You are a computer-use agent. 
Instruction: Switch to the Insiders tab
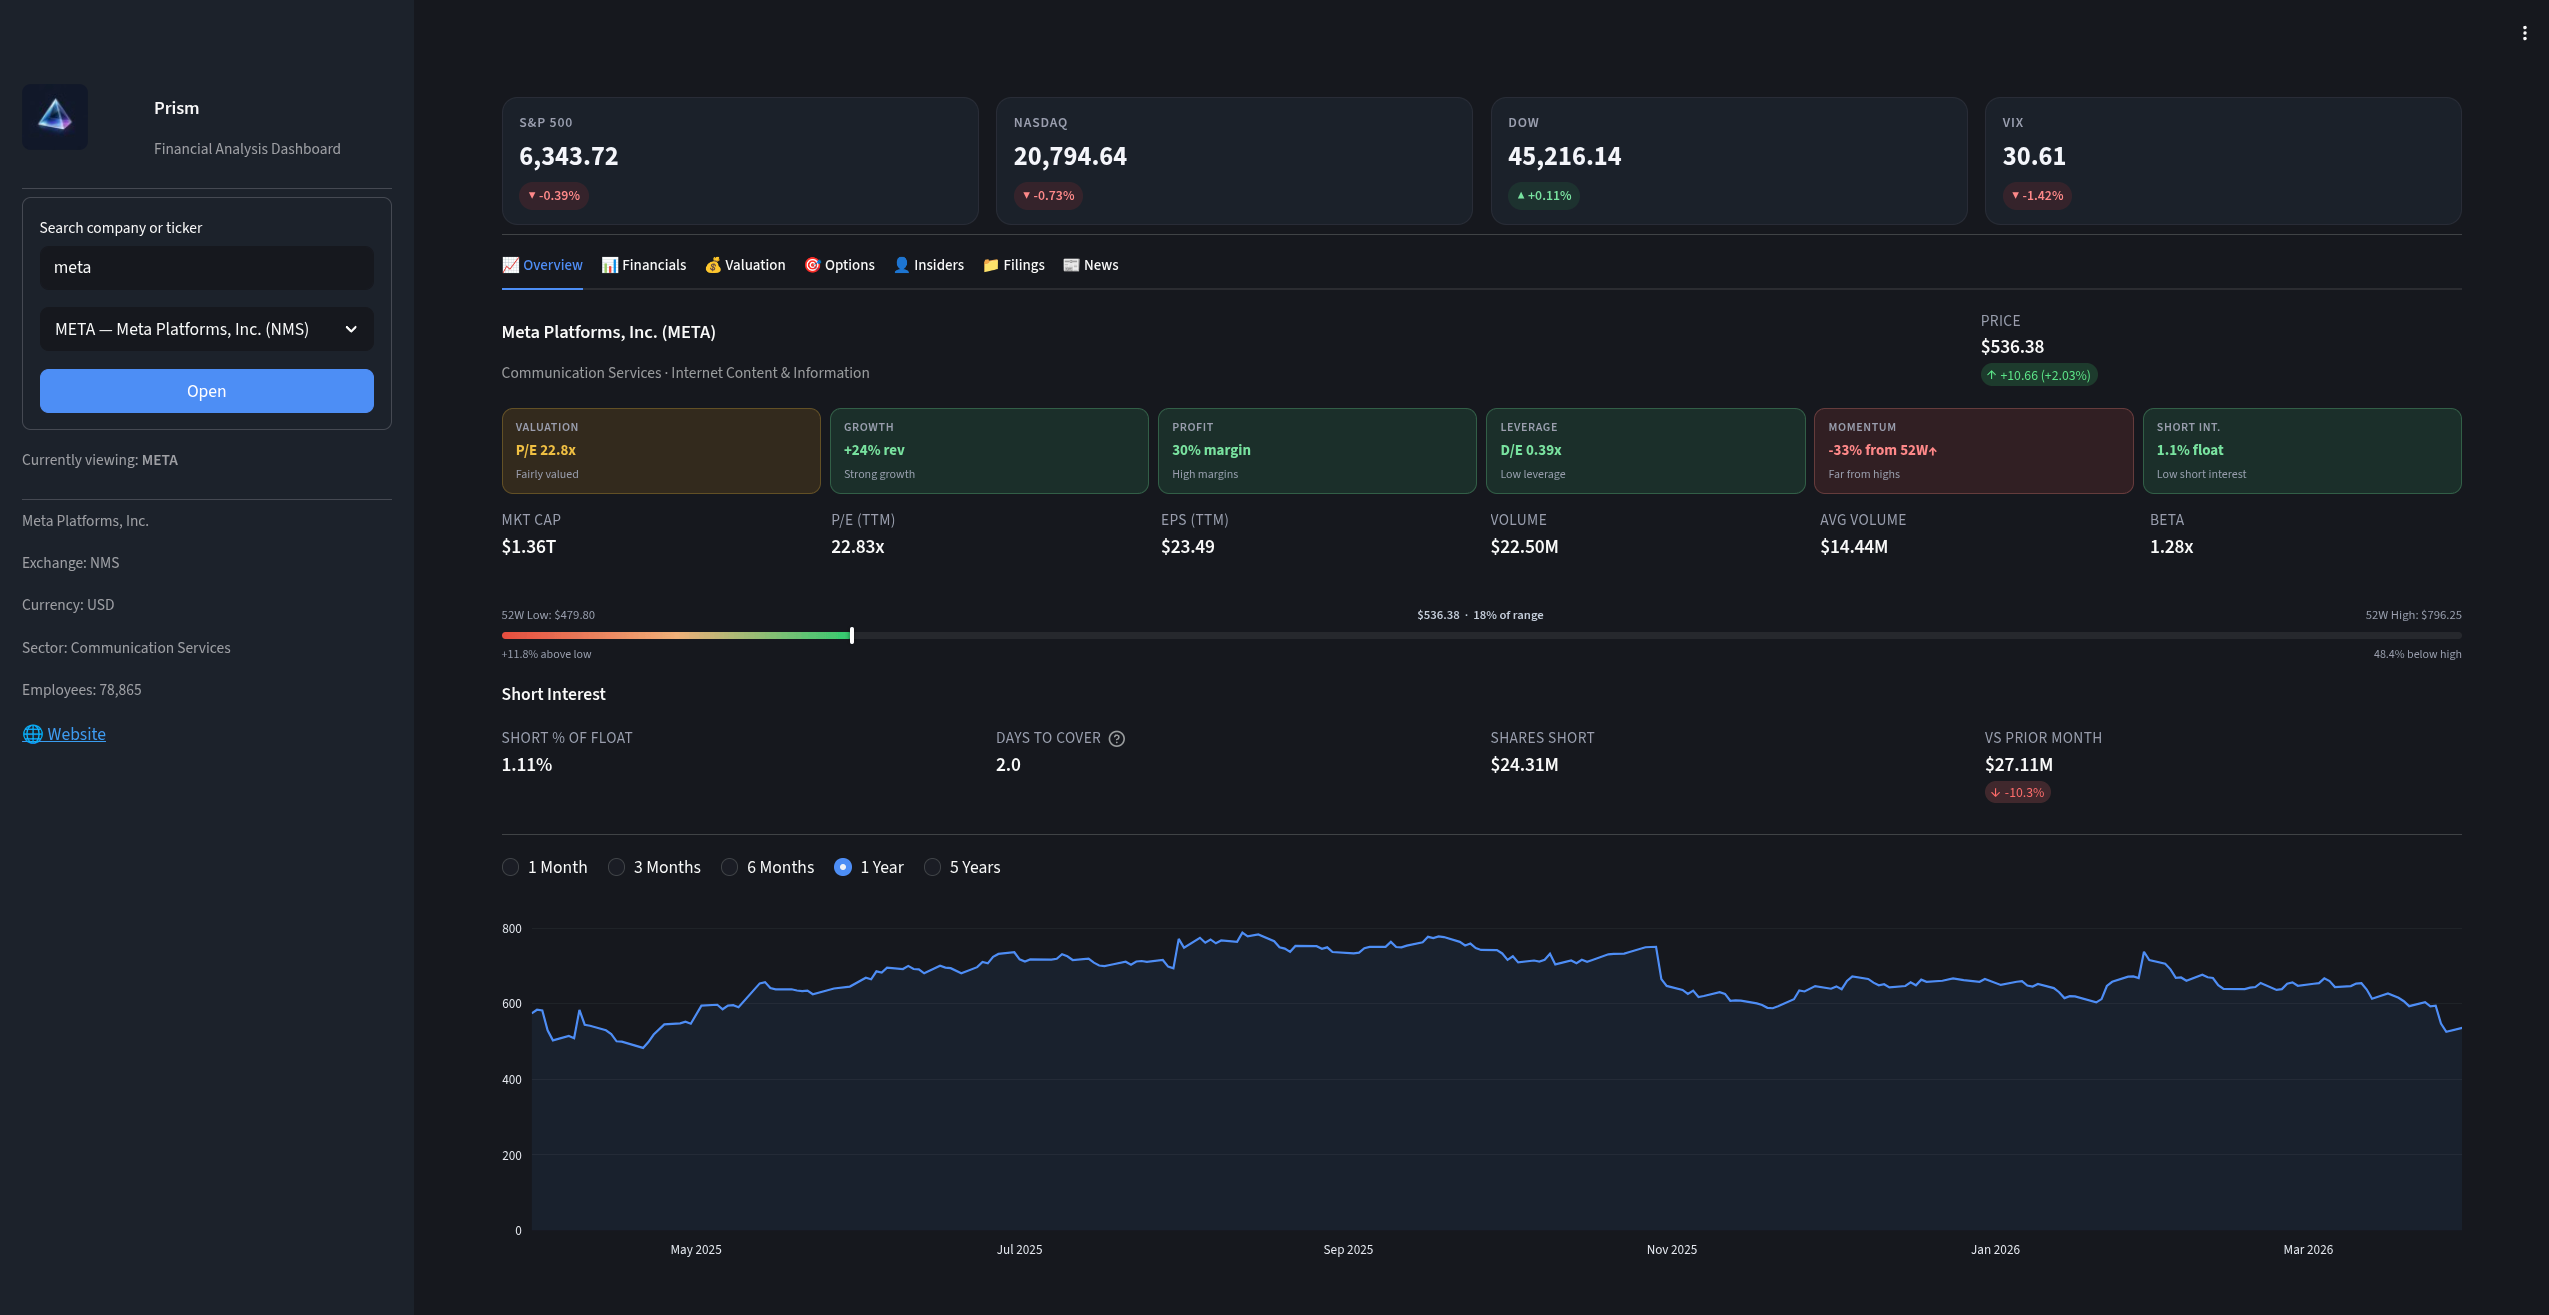929,265
